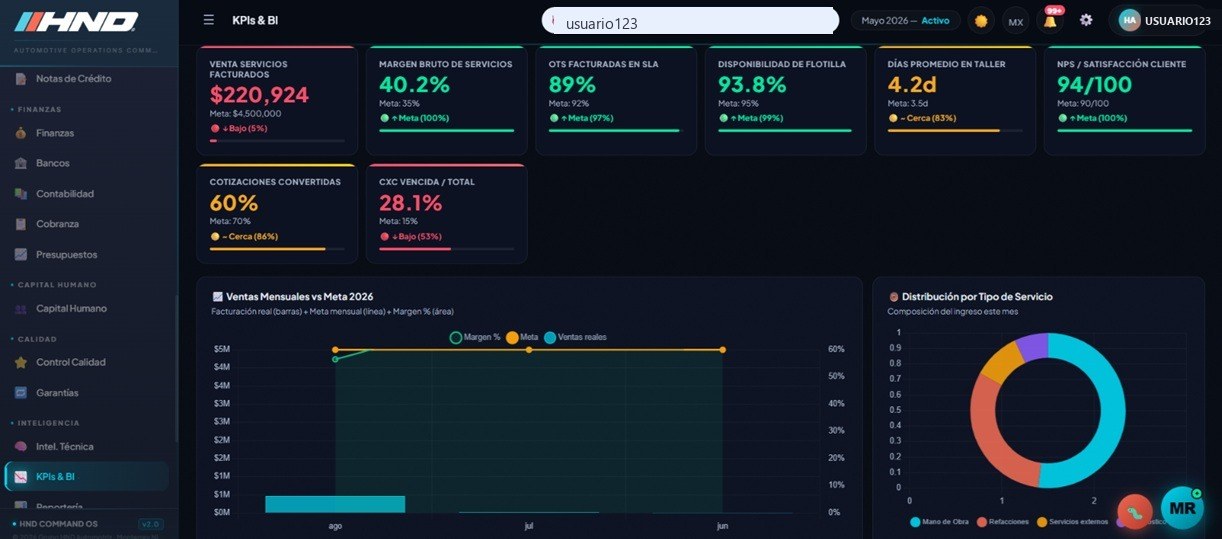Toggle Ventas reales series in chart legend
Screen dimensions: 1222x539
(x=575, y=337)
